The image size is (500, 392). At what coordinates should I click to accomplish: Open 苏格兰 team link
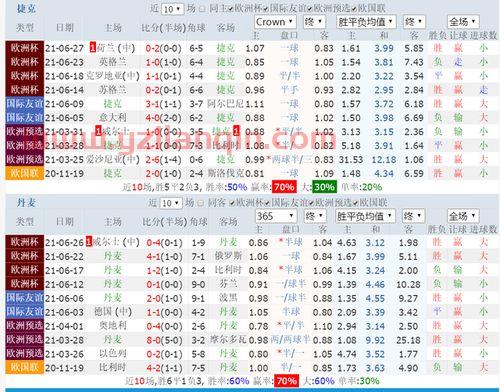pyautogui.click(x=113, y=90)
